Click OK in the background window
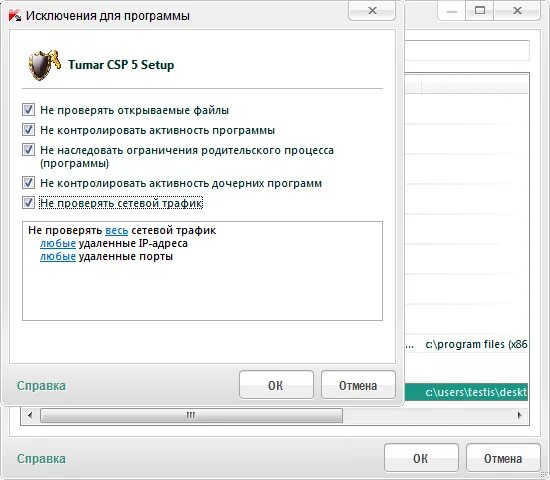Viewport: 550px width, 480px height. tap(421, 458)
